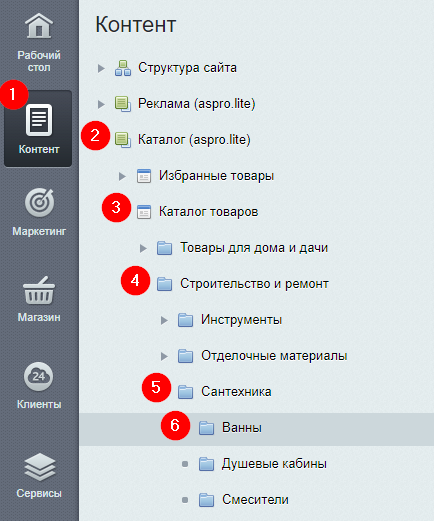Viewport: 434px width, 521px height.
Task: Select Инструменты section label
Action: coord(242,320)
